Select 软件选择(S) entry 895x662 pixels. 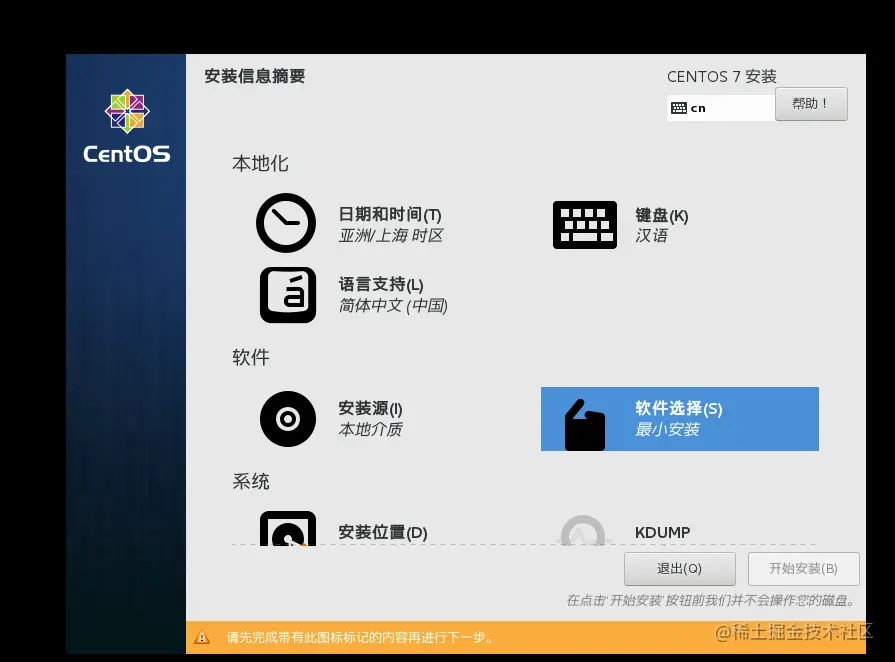pyautogui.click(x=679, y=419)
